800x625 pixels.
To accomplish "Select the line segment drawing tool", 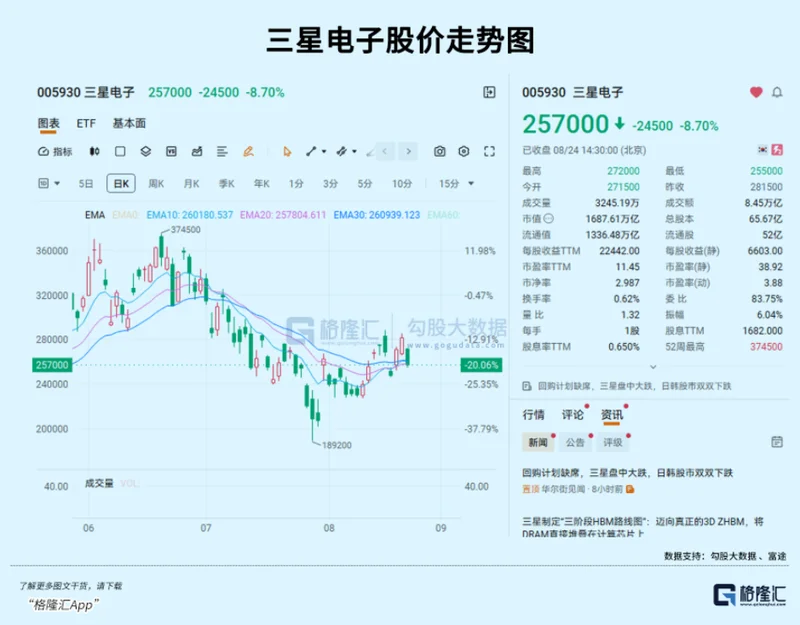I will point(311,152).
